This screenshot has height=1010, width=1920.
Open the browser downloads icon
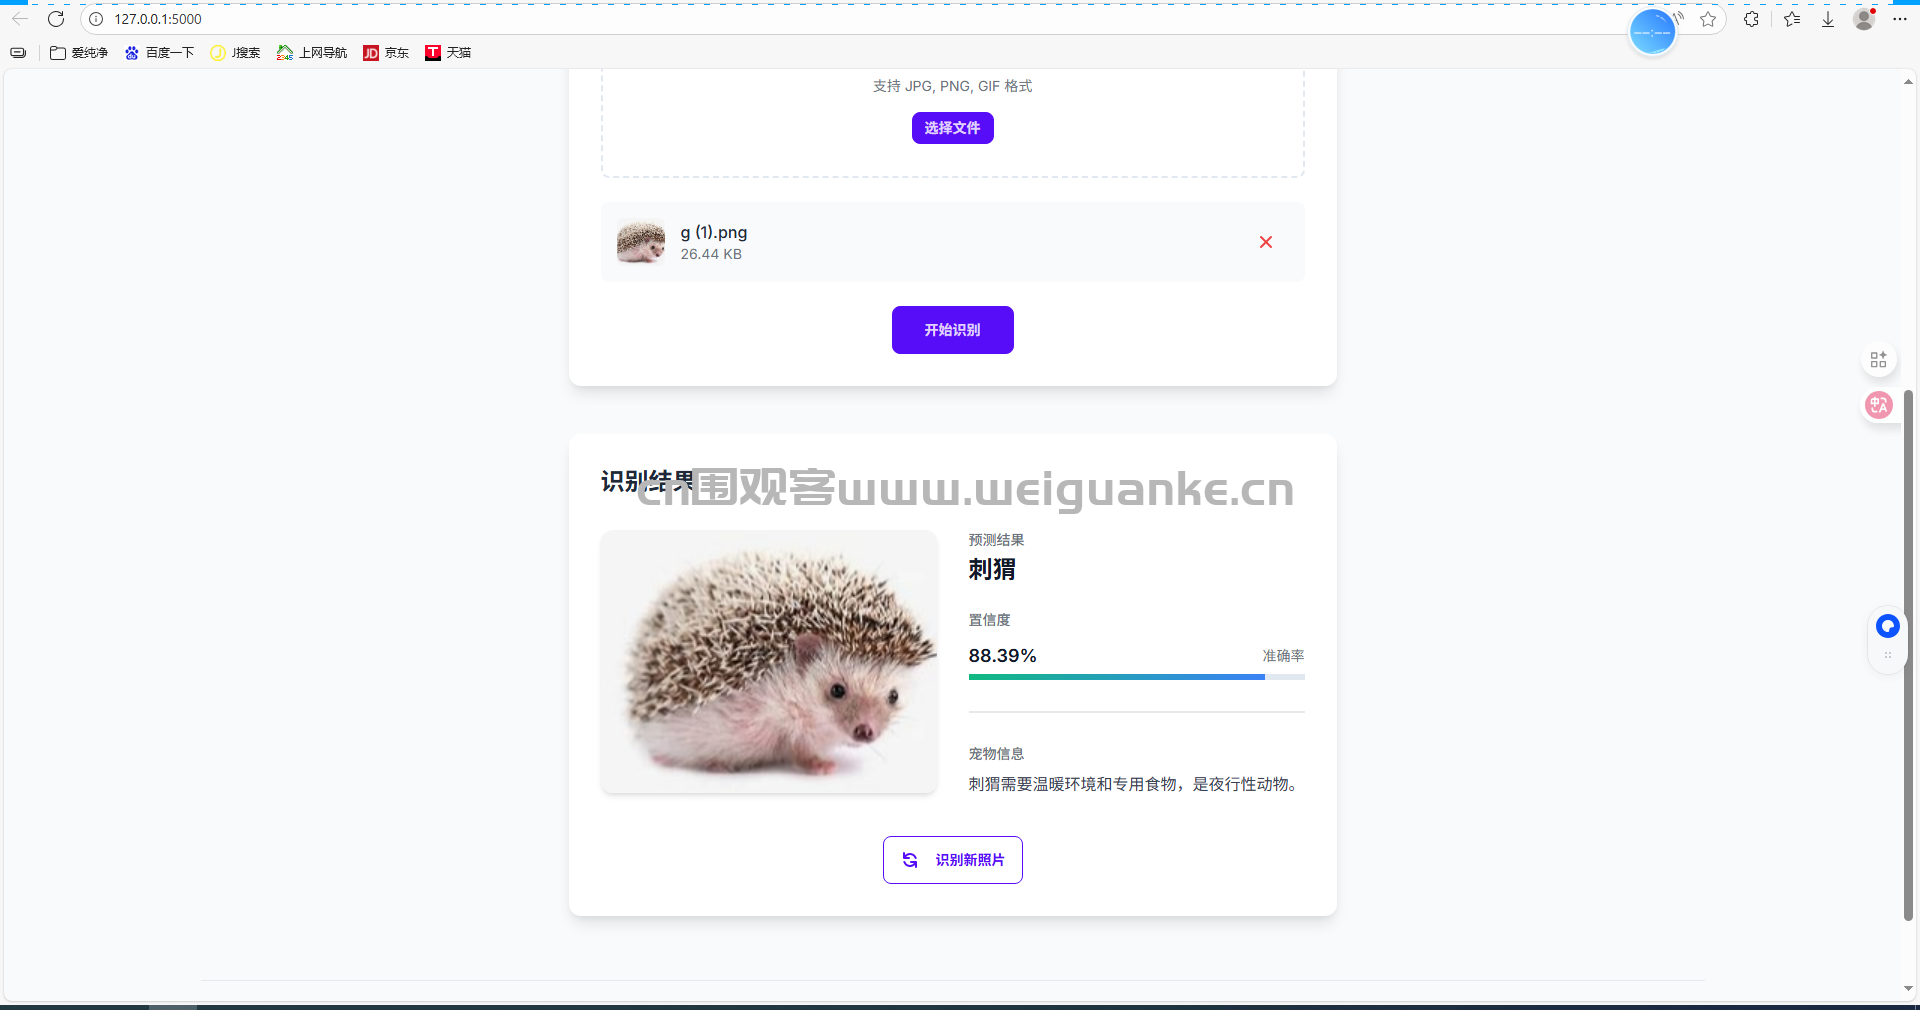point(1828,19)
